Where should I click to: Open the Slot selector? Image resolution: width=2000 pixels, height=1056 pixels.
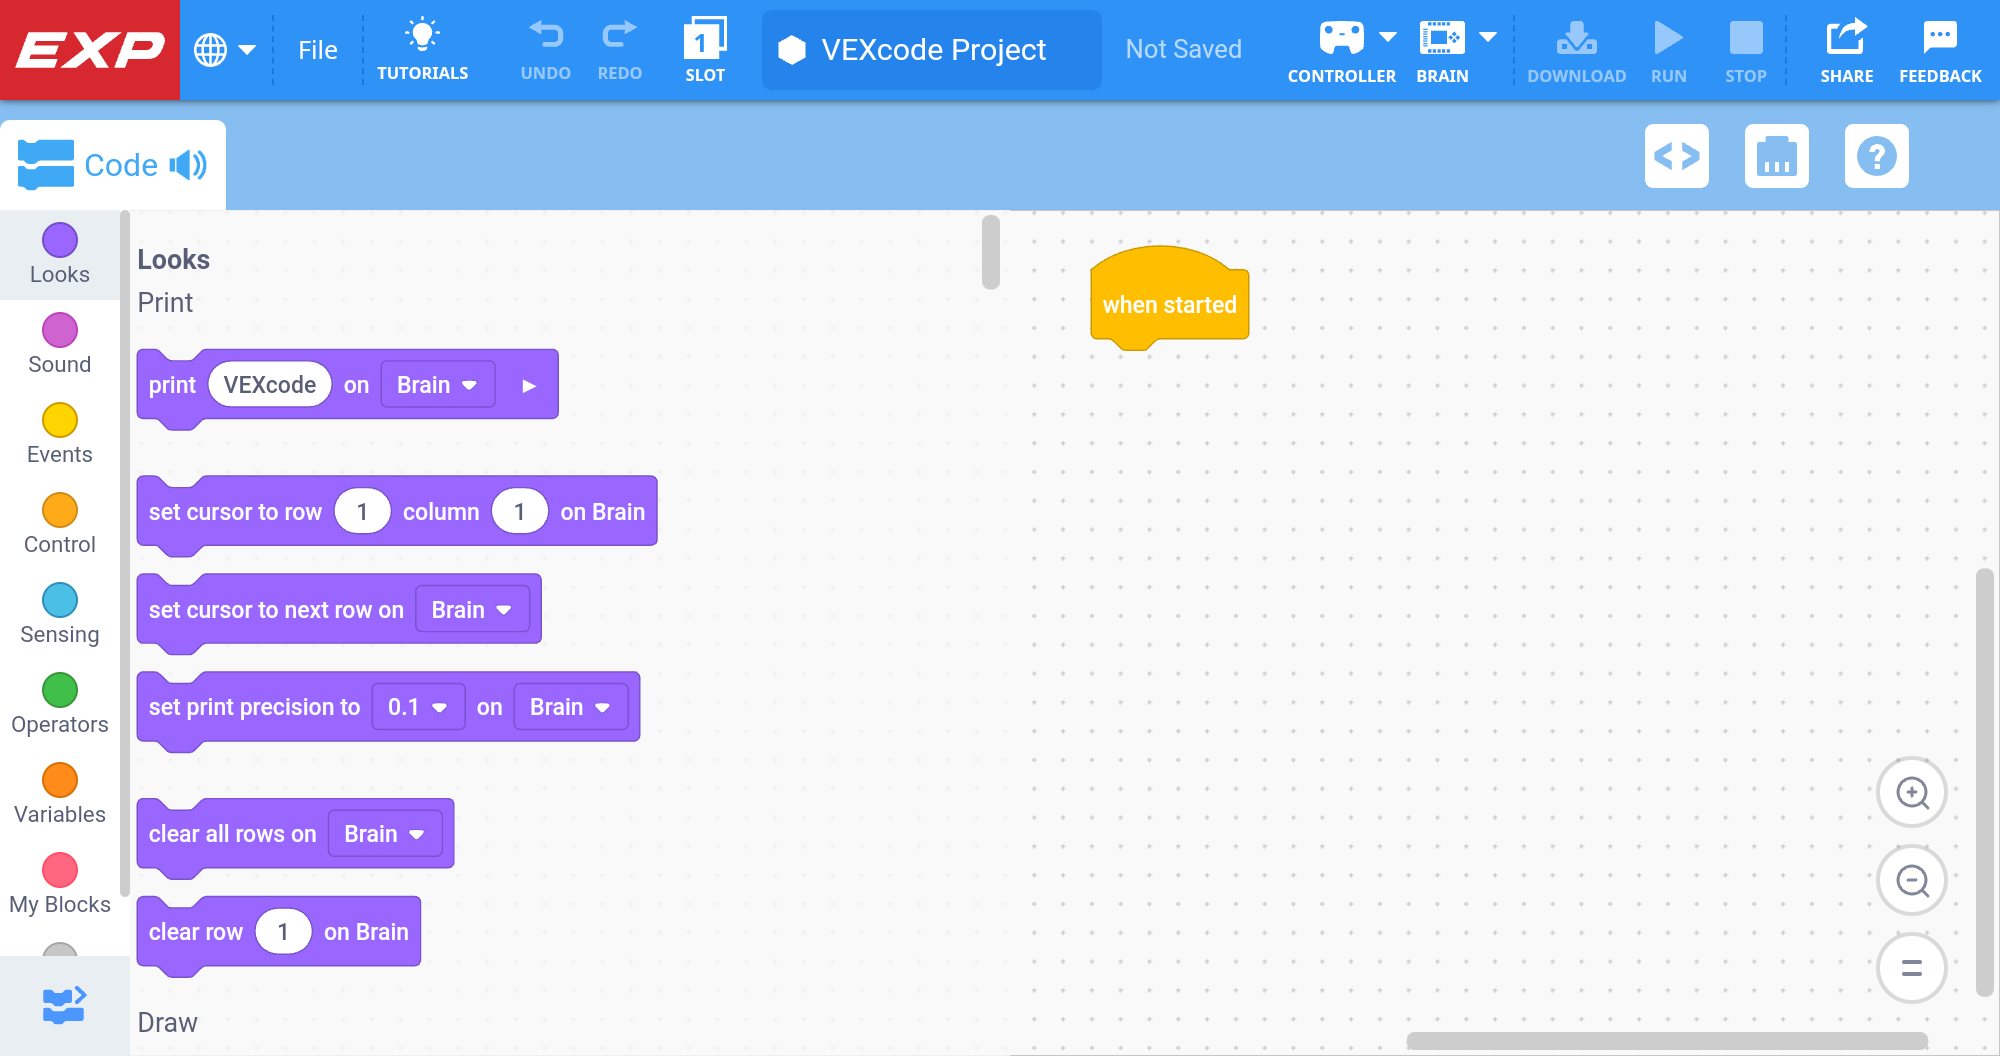(x=705, y=48)
